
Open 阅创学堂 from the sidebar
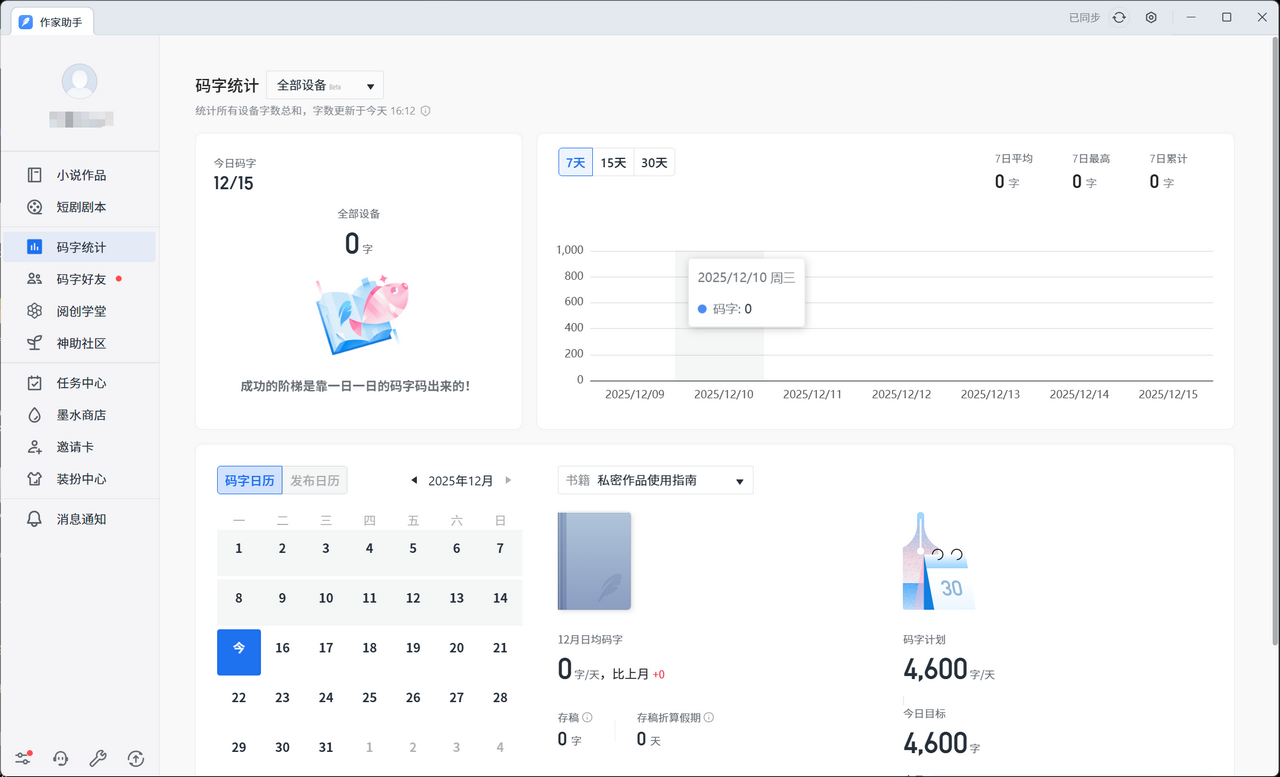pyautogui.click(x=80, y=310)
